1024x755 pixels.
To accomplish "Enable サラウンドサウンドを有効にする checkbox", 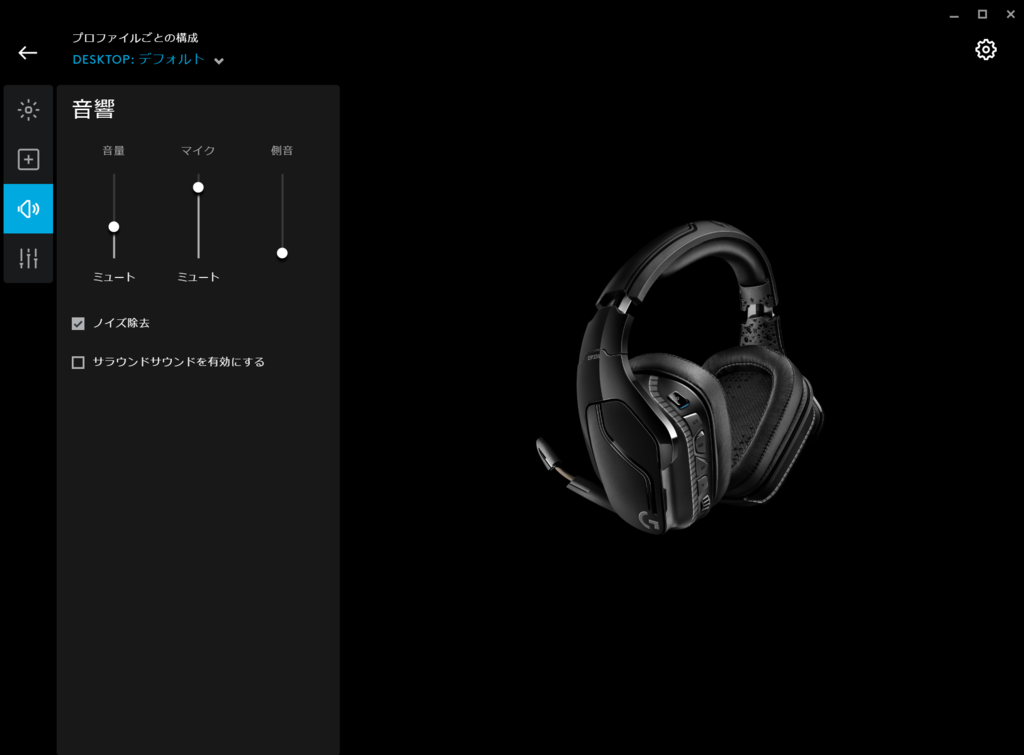I will (78, 362).
